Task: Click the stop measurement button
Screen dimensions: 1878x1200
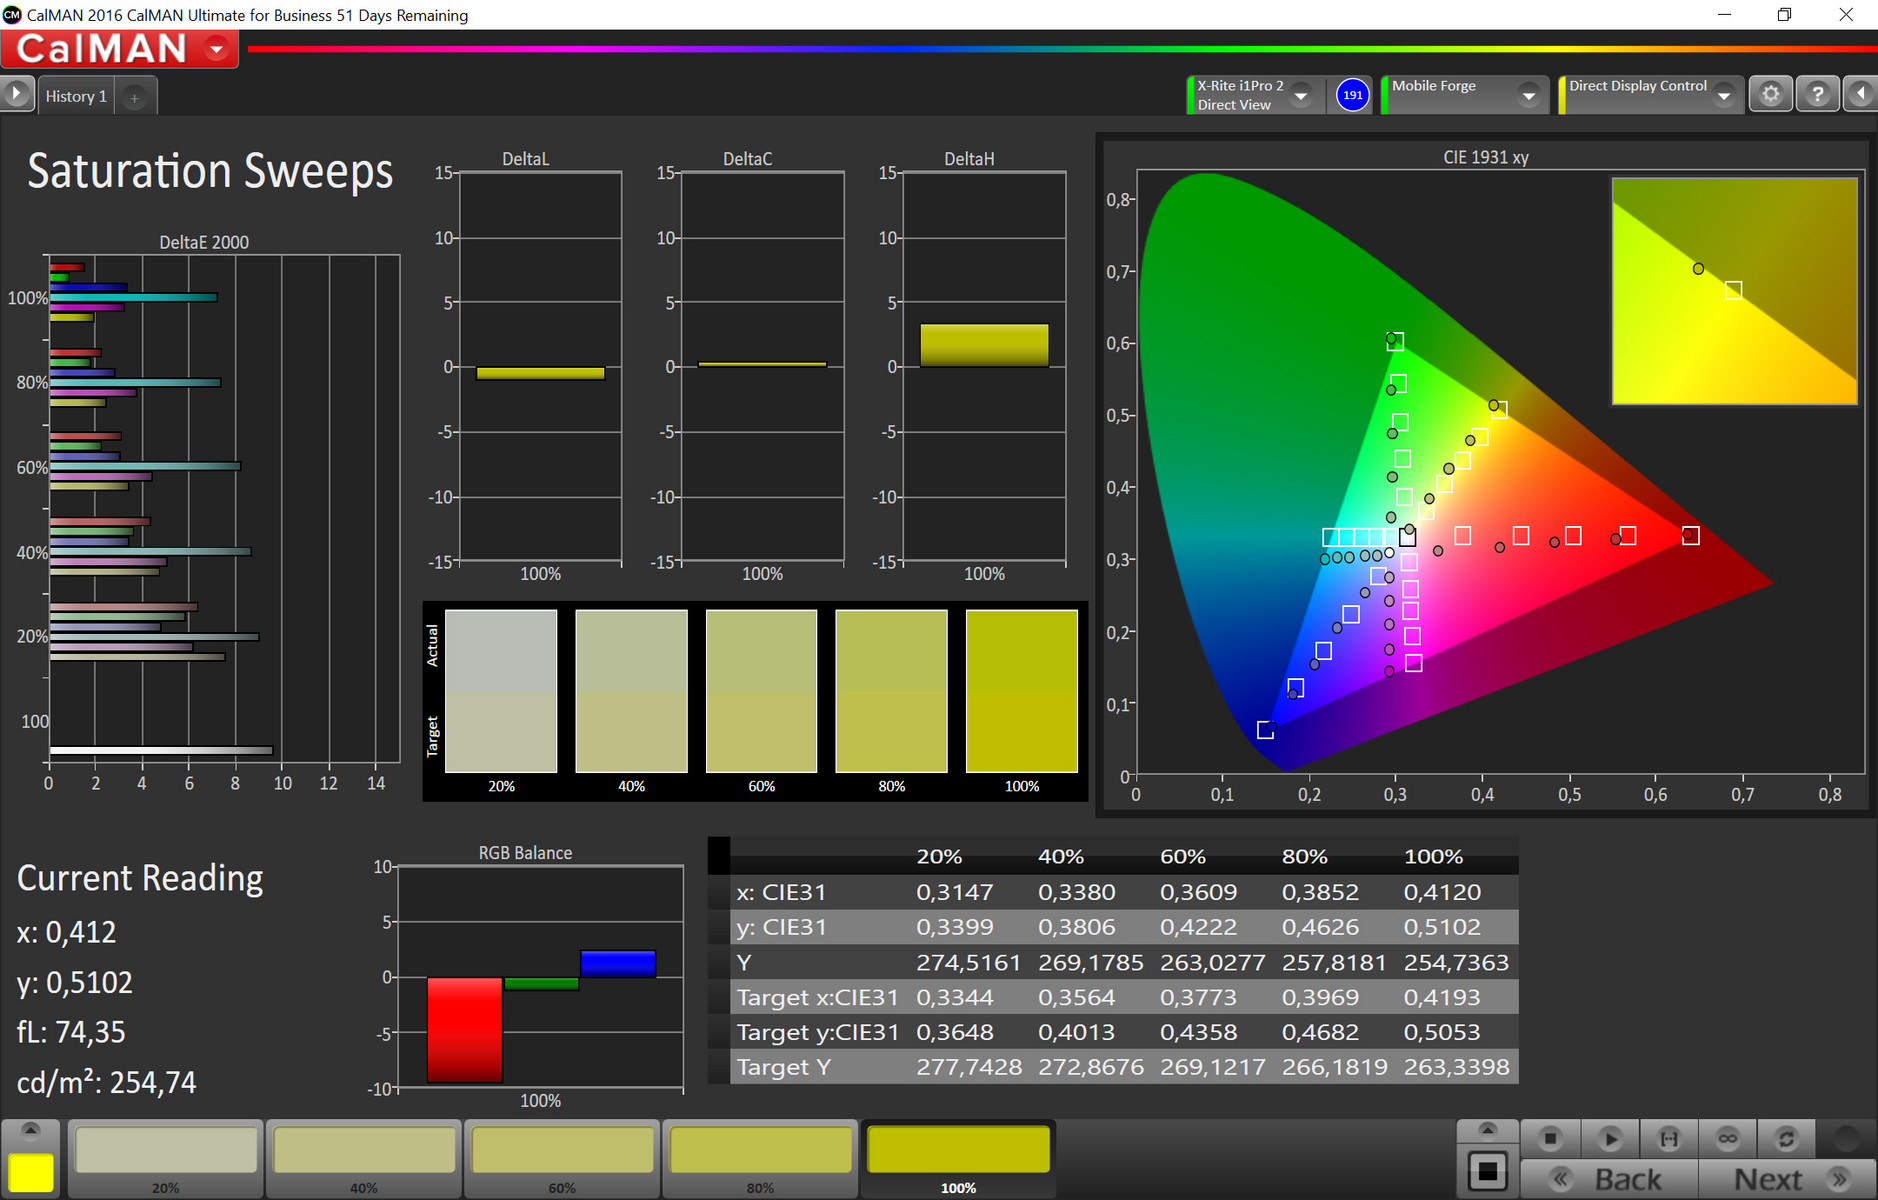Action: (x=1550, y=1138)
